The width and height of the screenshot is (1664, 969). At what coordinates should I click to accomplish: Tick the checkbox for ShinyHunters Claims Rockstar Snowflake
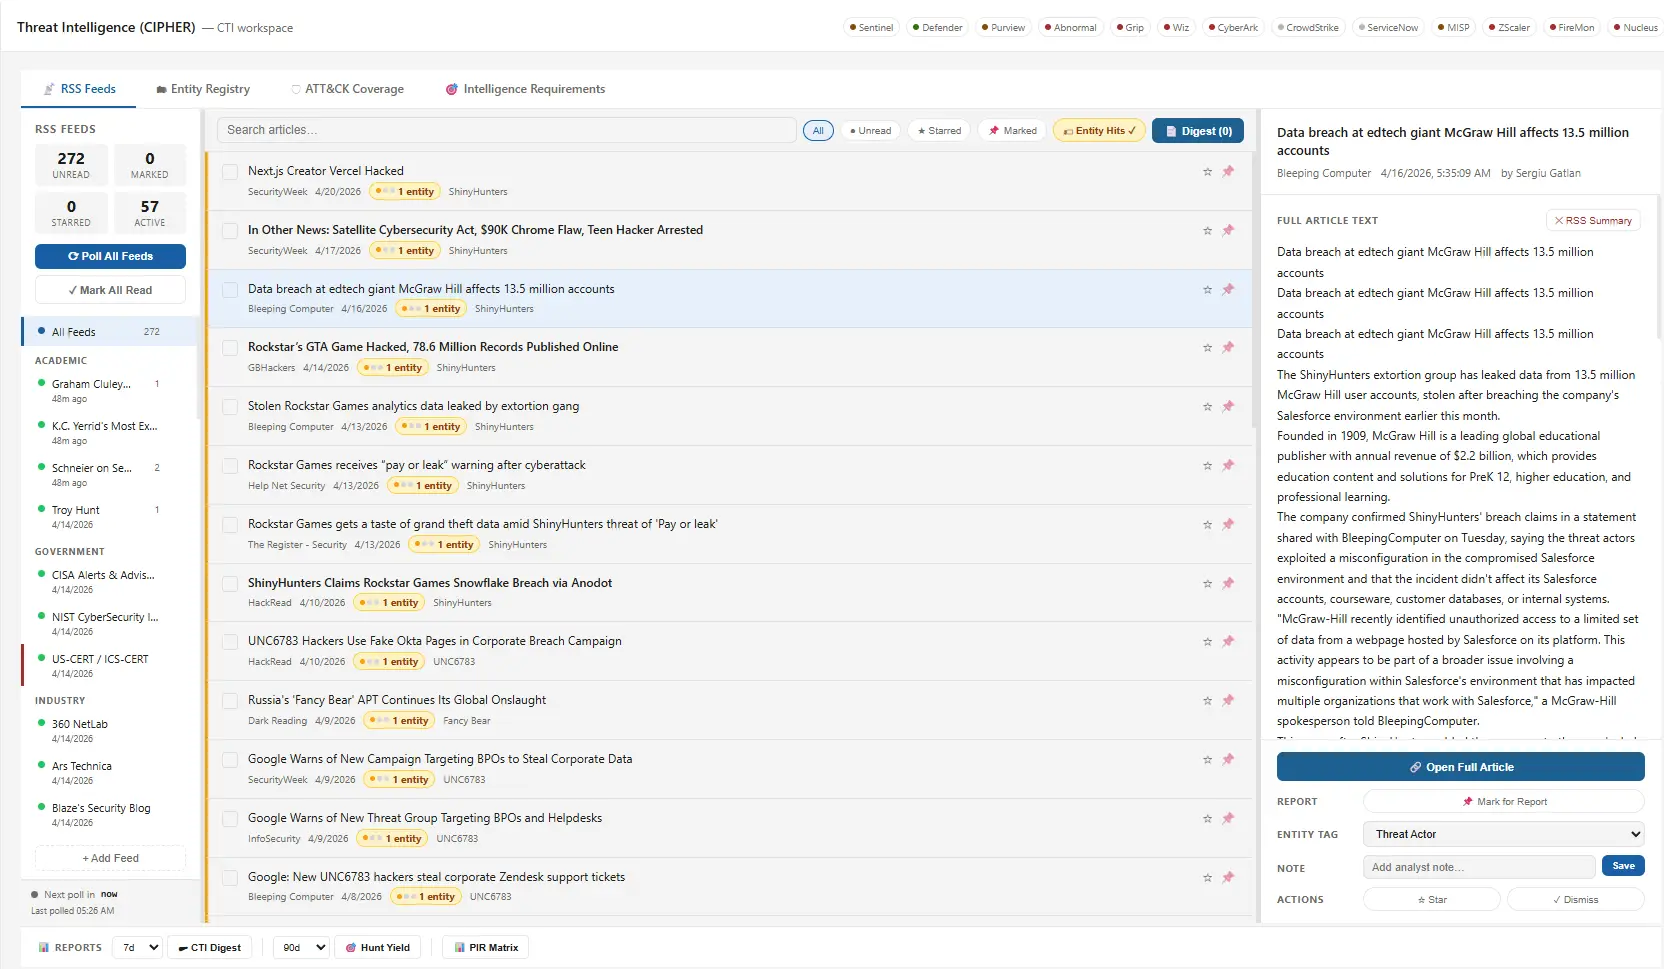pos(230,584)
